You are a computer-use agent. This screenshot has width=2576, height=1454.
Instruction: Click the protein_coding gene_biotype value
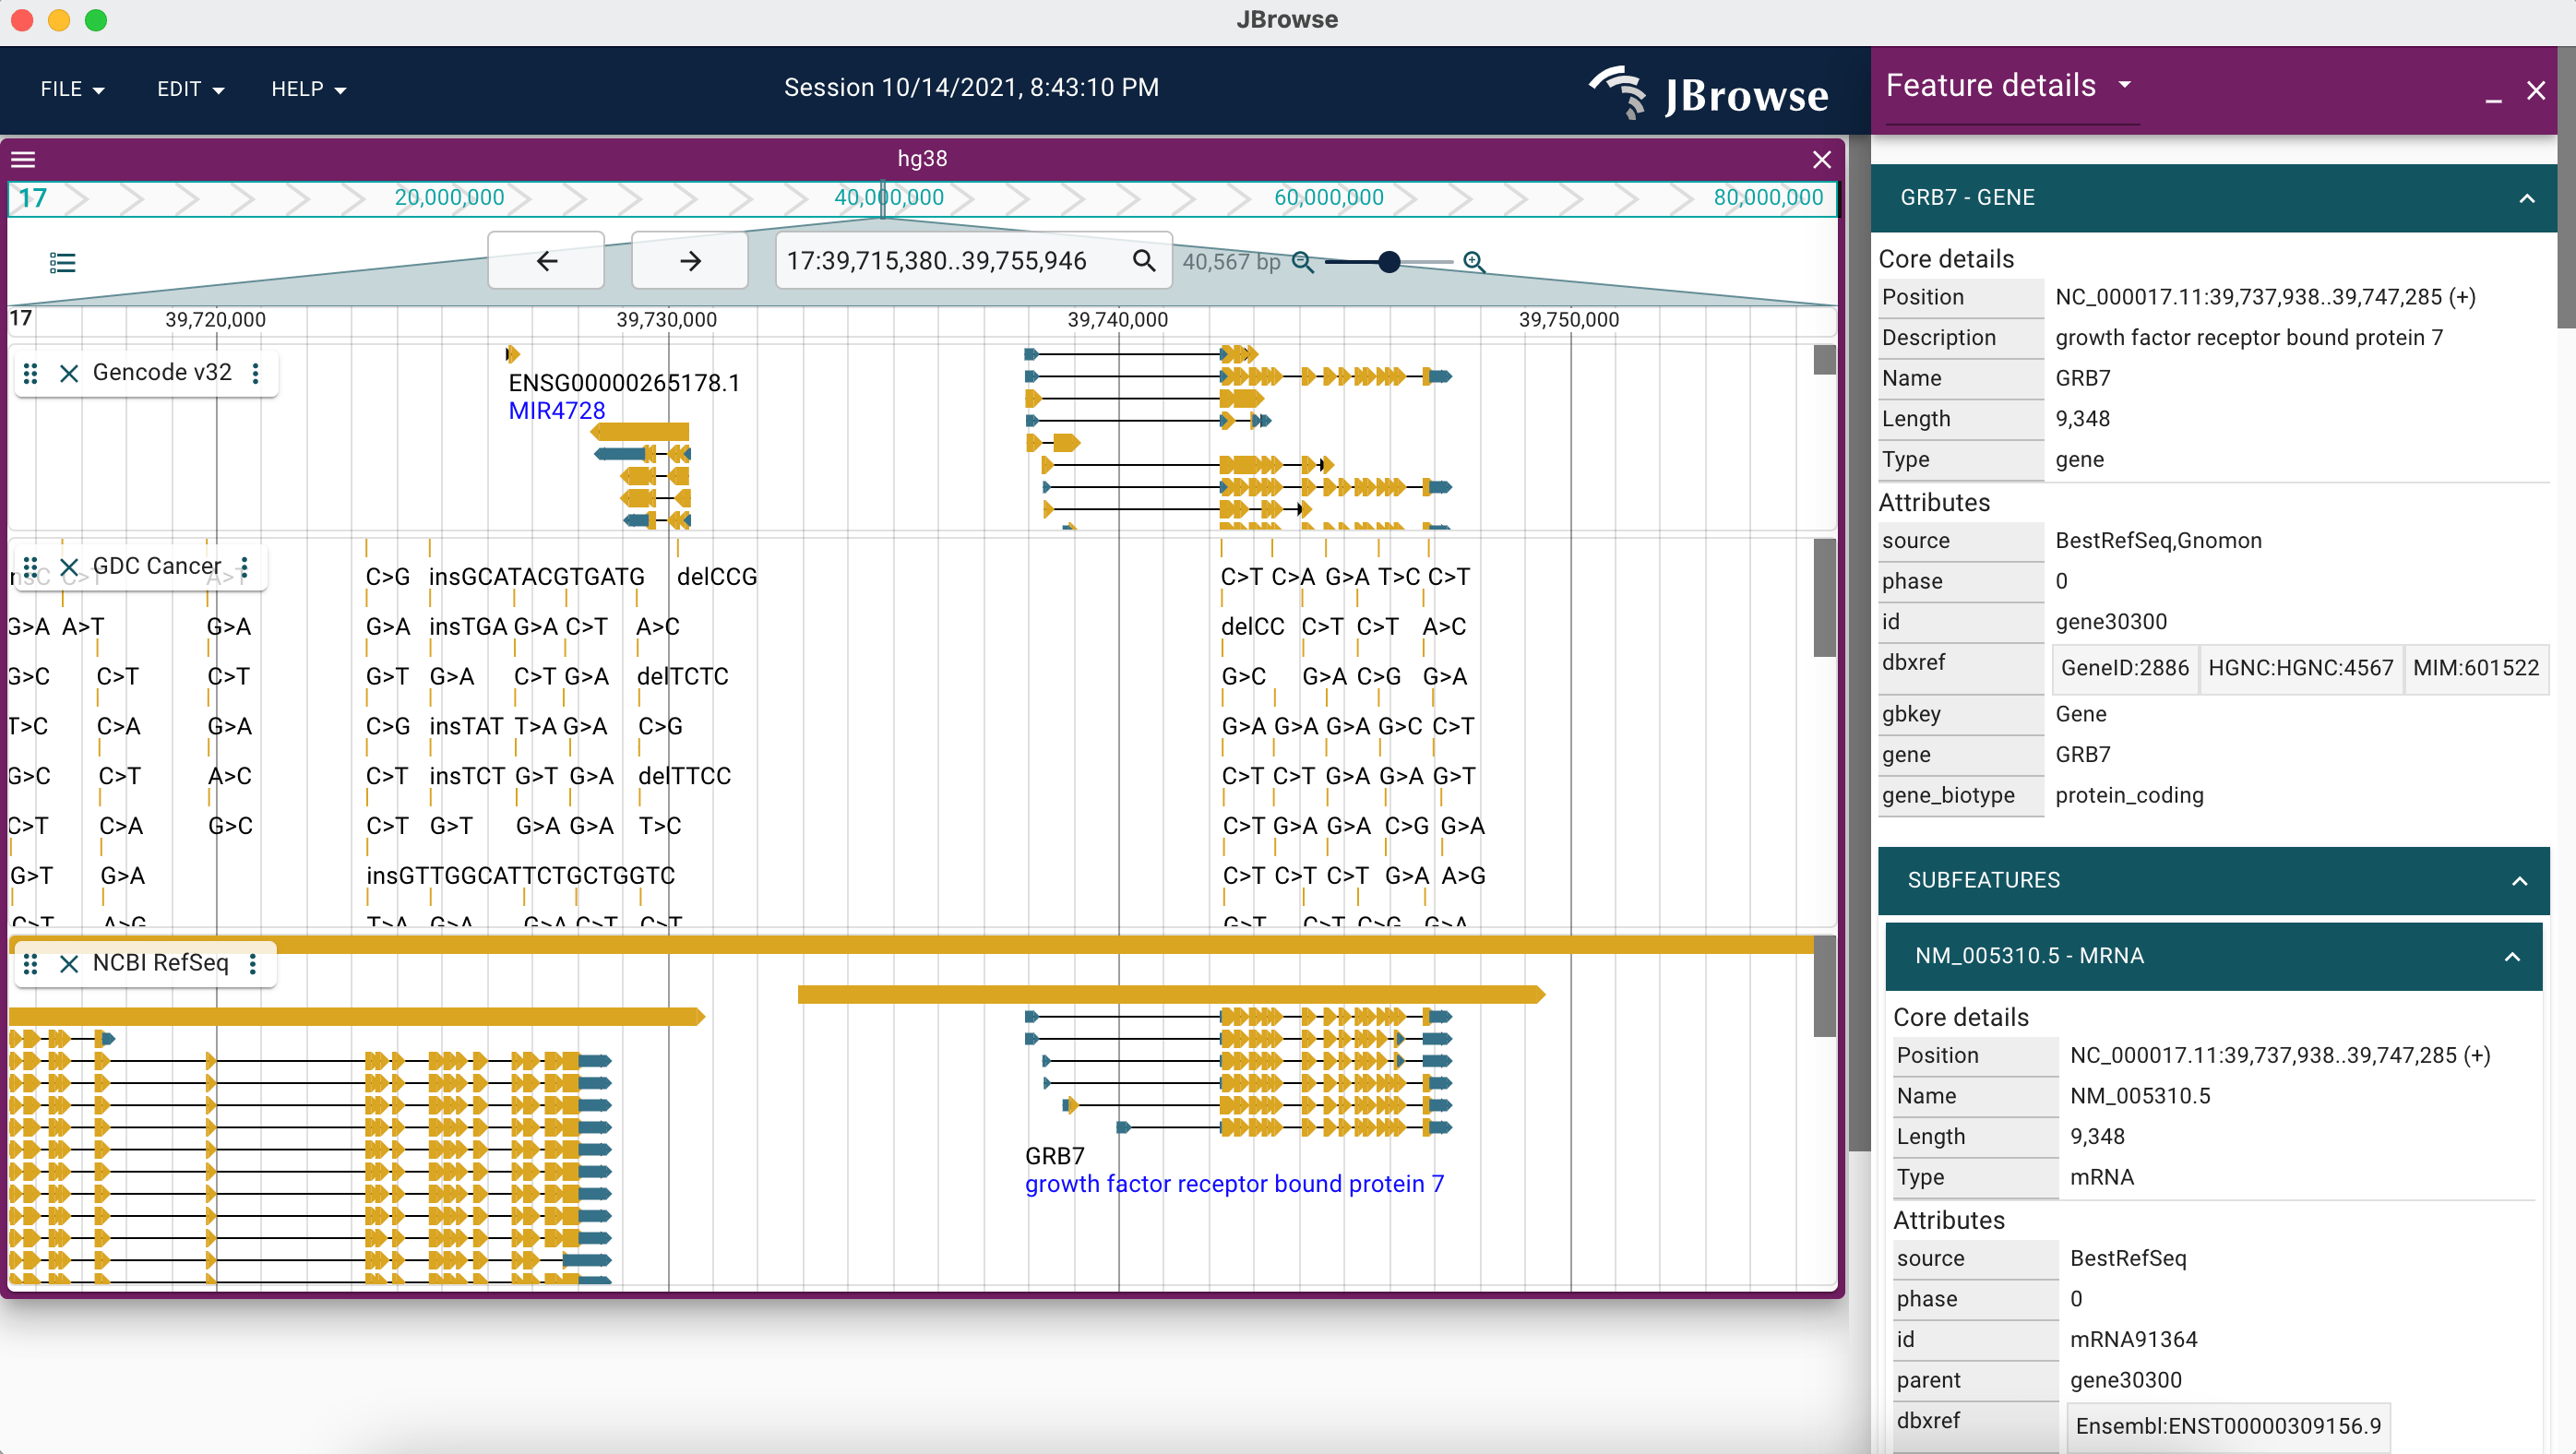point(2129,796)
